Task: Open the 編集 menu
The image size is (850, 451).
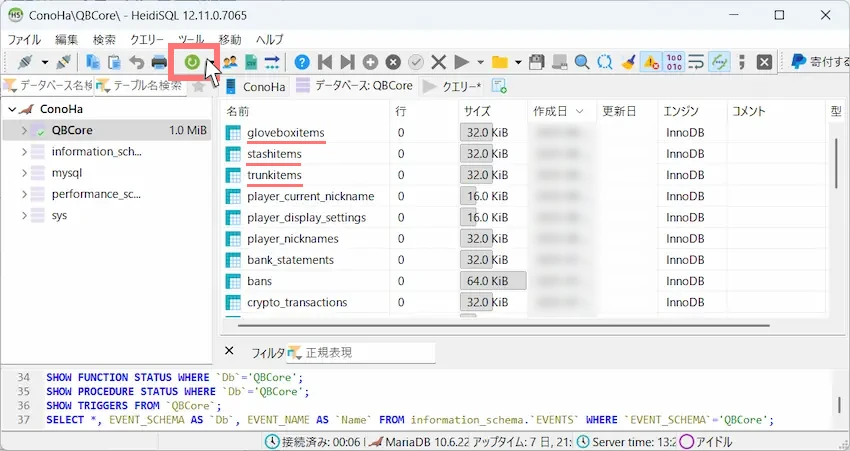Action: coord(67,40)
